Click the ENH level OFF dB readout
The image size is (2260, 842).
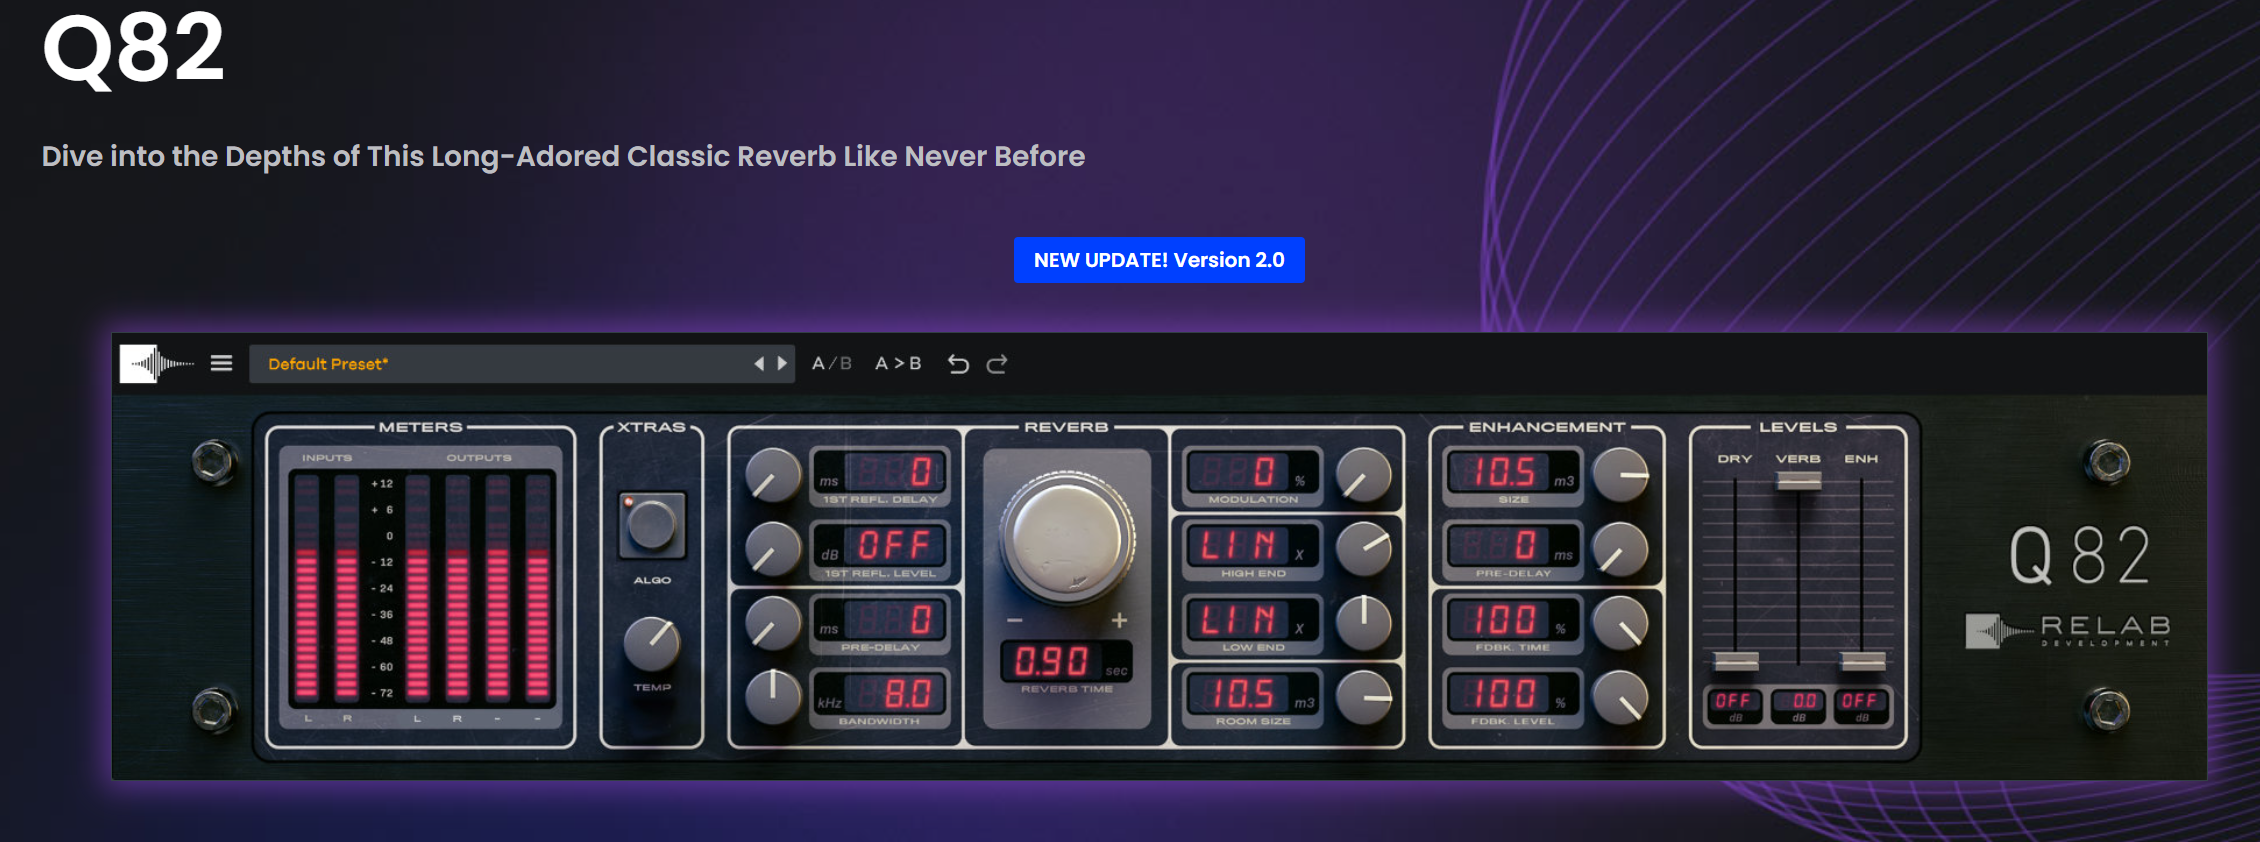click(1861, 704)
